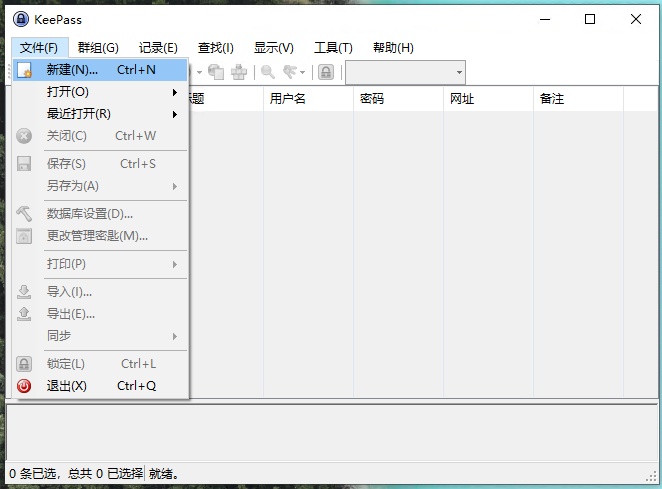Open the 群组(G) menu
This screenshot has height=489, width=662.
[x=98, y=47]
